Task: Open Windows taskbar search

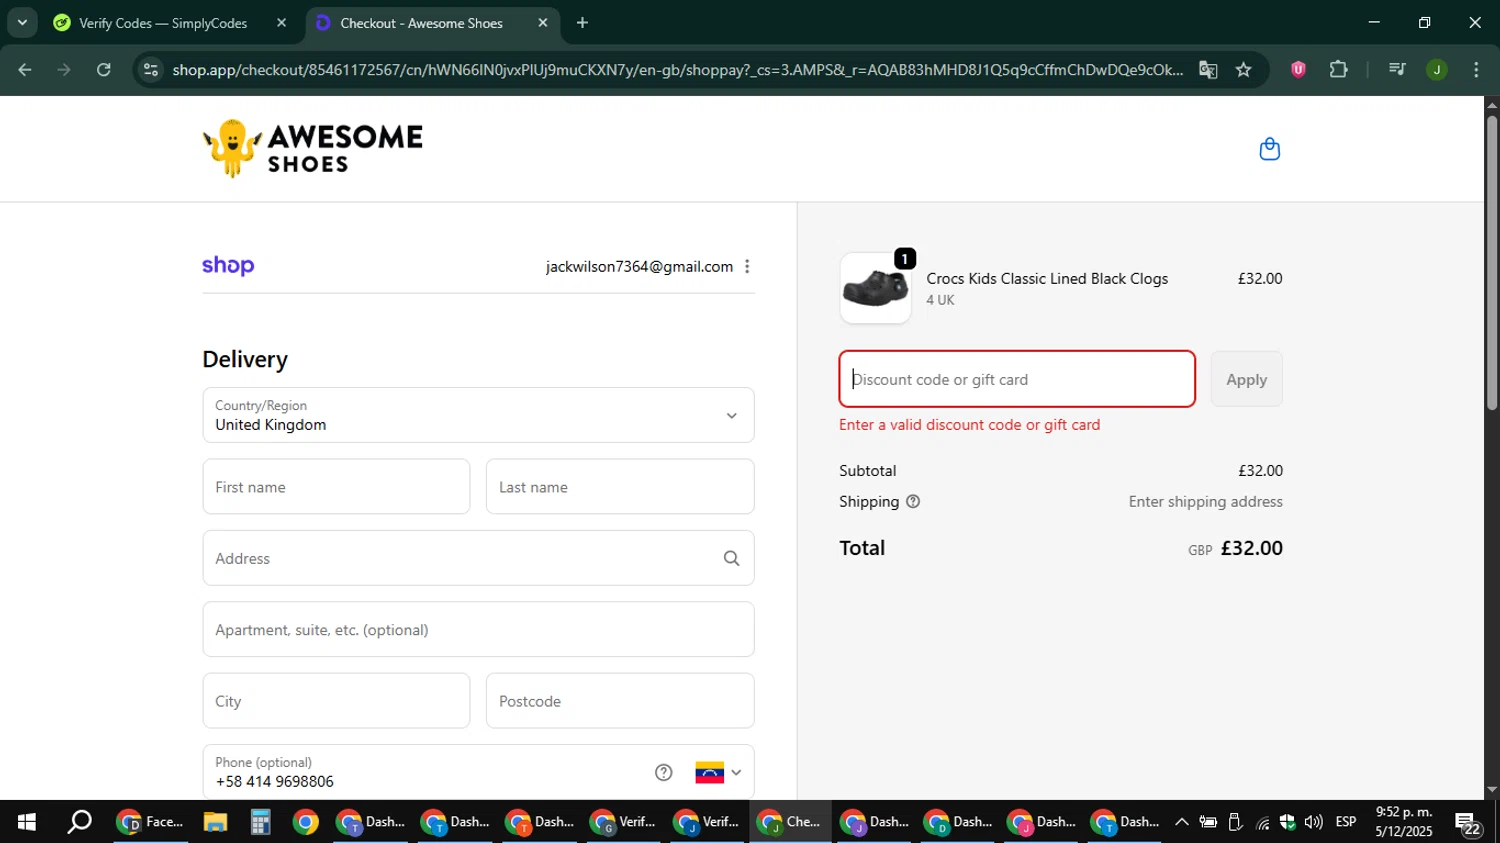Action: (79, 822)
